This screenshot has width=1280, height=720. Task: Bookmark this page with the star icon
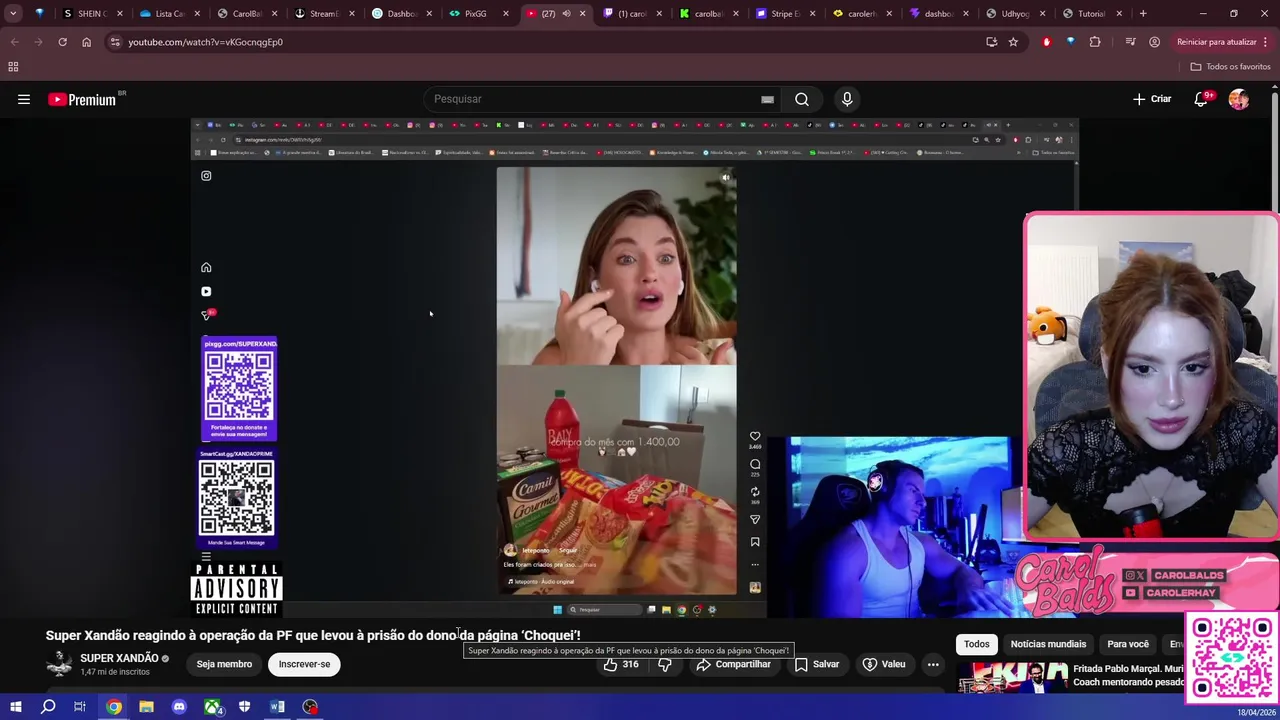click(1013, 42)
